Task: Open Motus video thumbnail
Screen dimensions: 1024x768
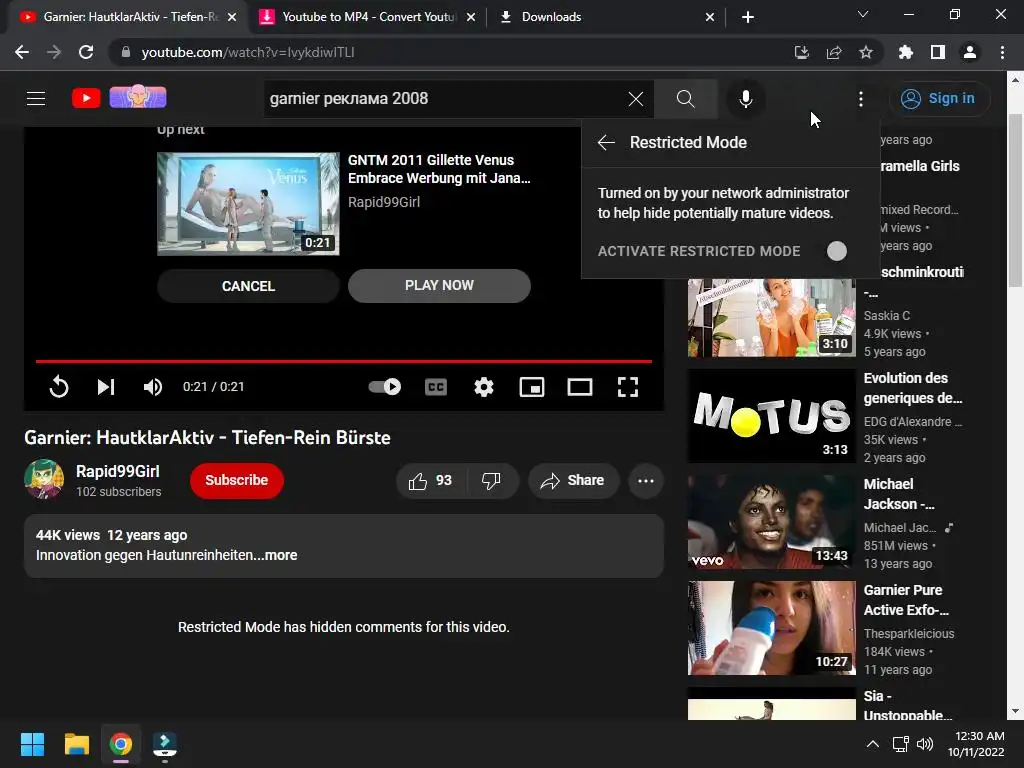Action: pyautogui.click(x=771, y=415)
